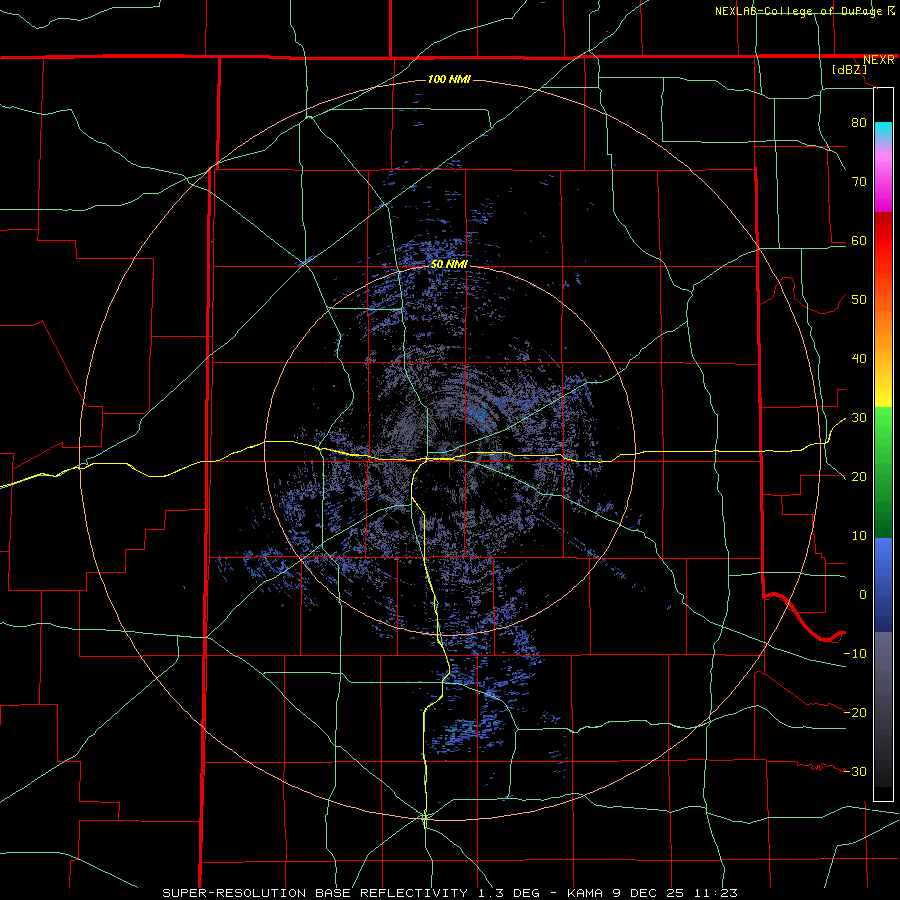Click the 60 value on the dBZ scale
900x900 pixels.
859,240
